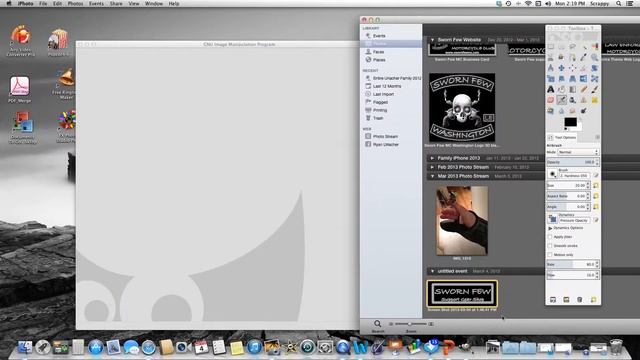Viewport: 640px width, 360px height.
Task: Select the Sworn Few Support screenshot thumbnail
Action: pos(462,293)
